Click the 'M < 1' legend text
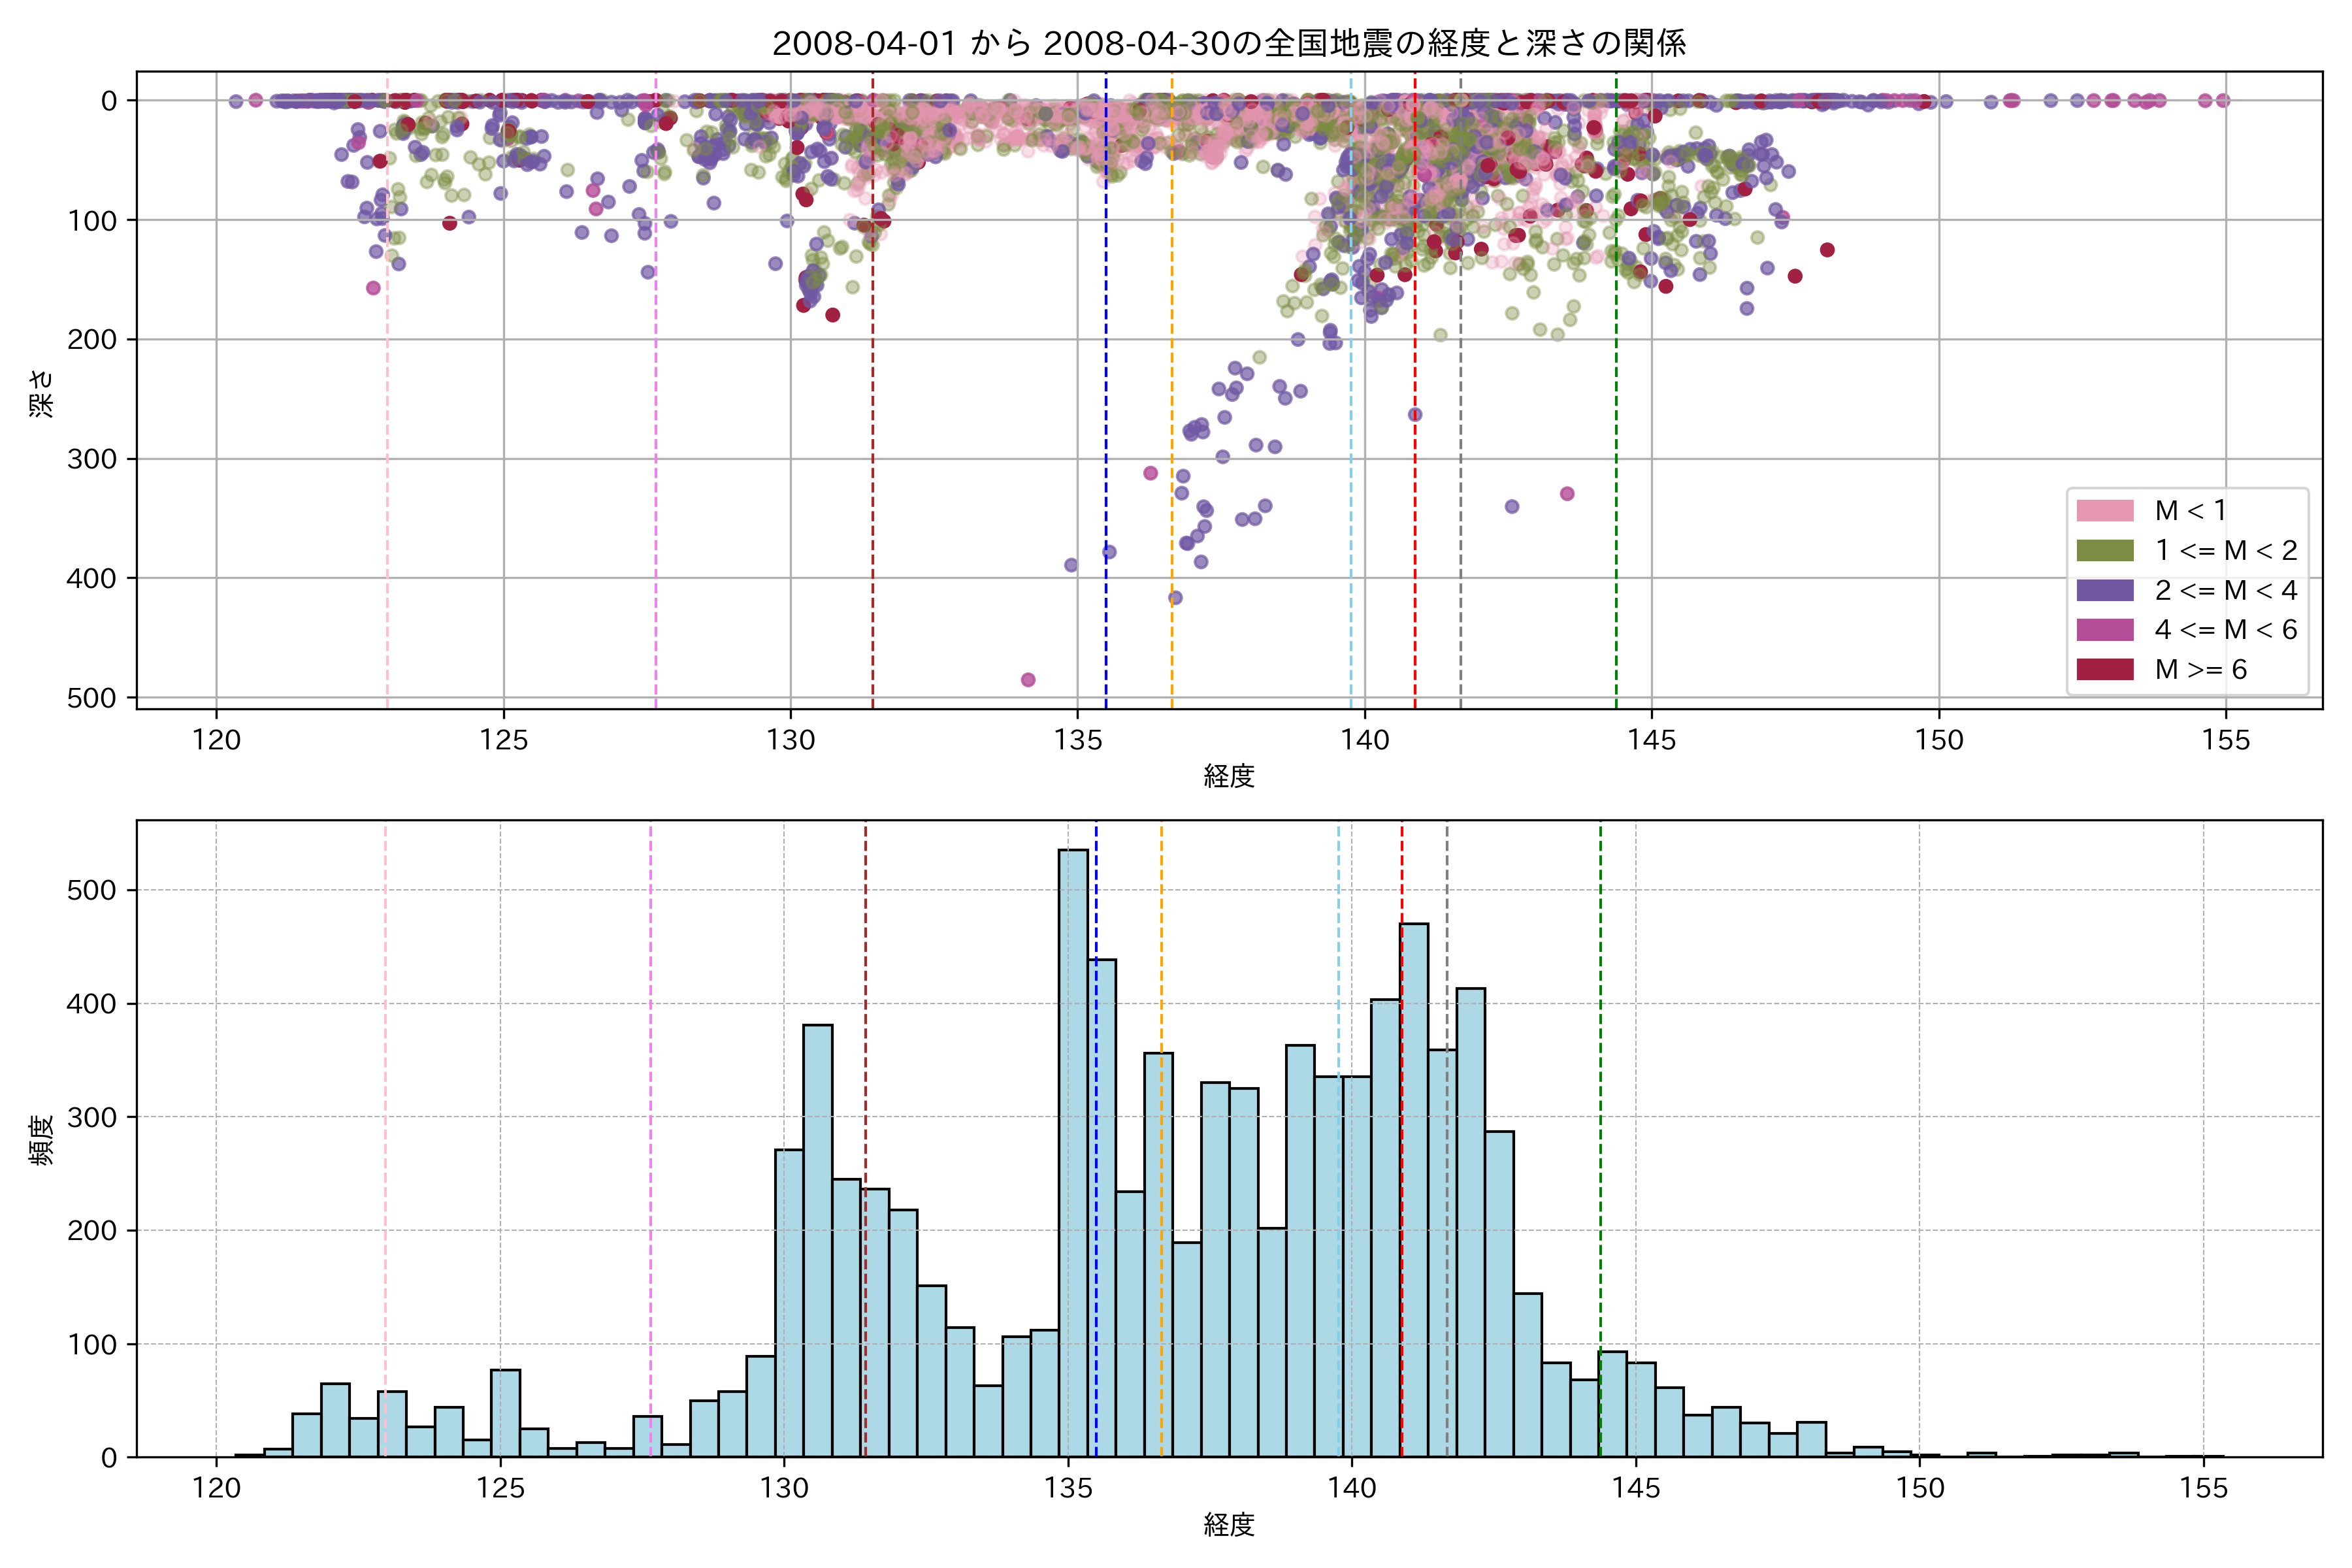The image size is (2352, 1568). pos(2190,511)
